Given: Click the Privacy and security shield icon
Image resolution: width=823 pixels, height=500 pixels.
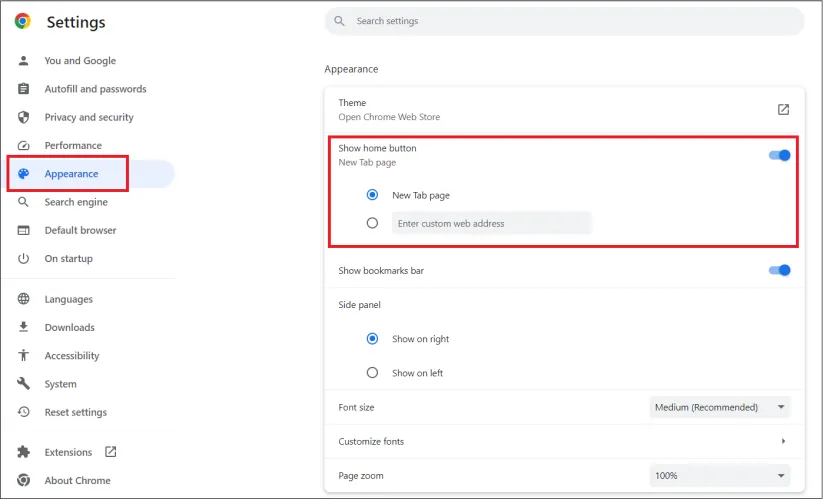Looking at the screenshot, I should click(24, 117).
